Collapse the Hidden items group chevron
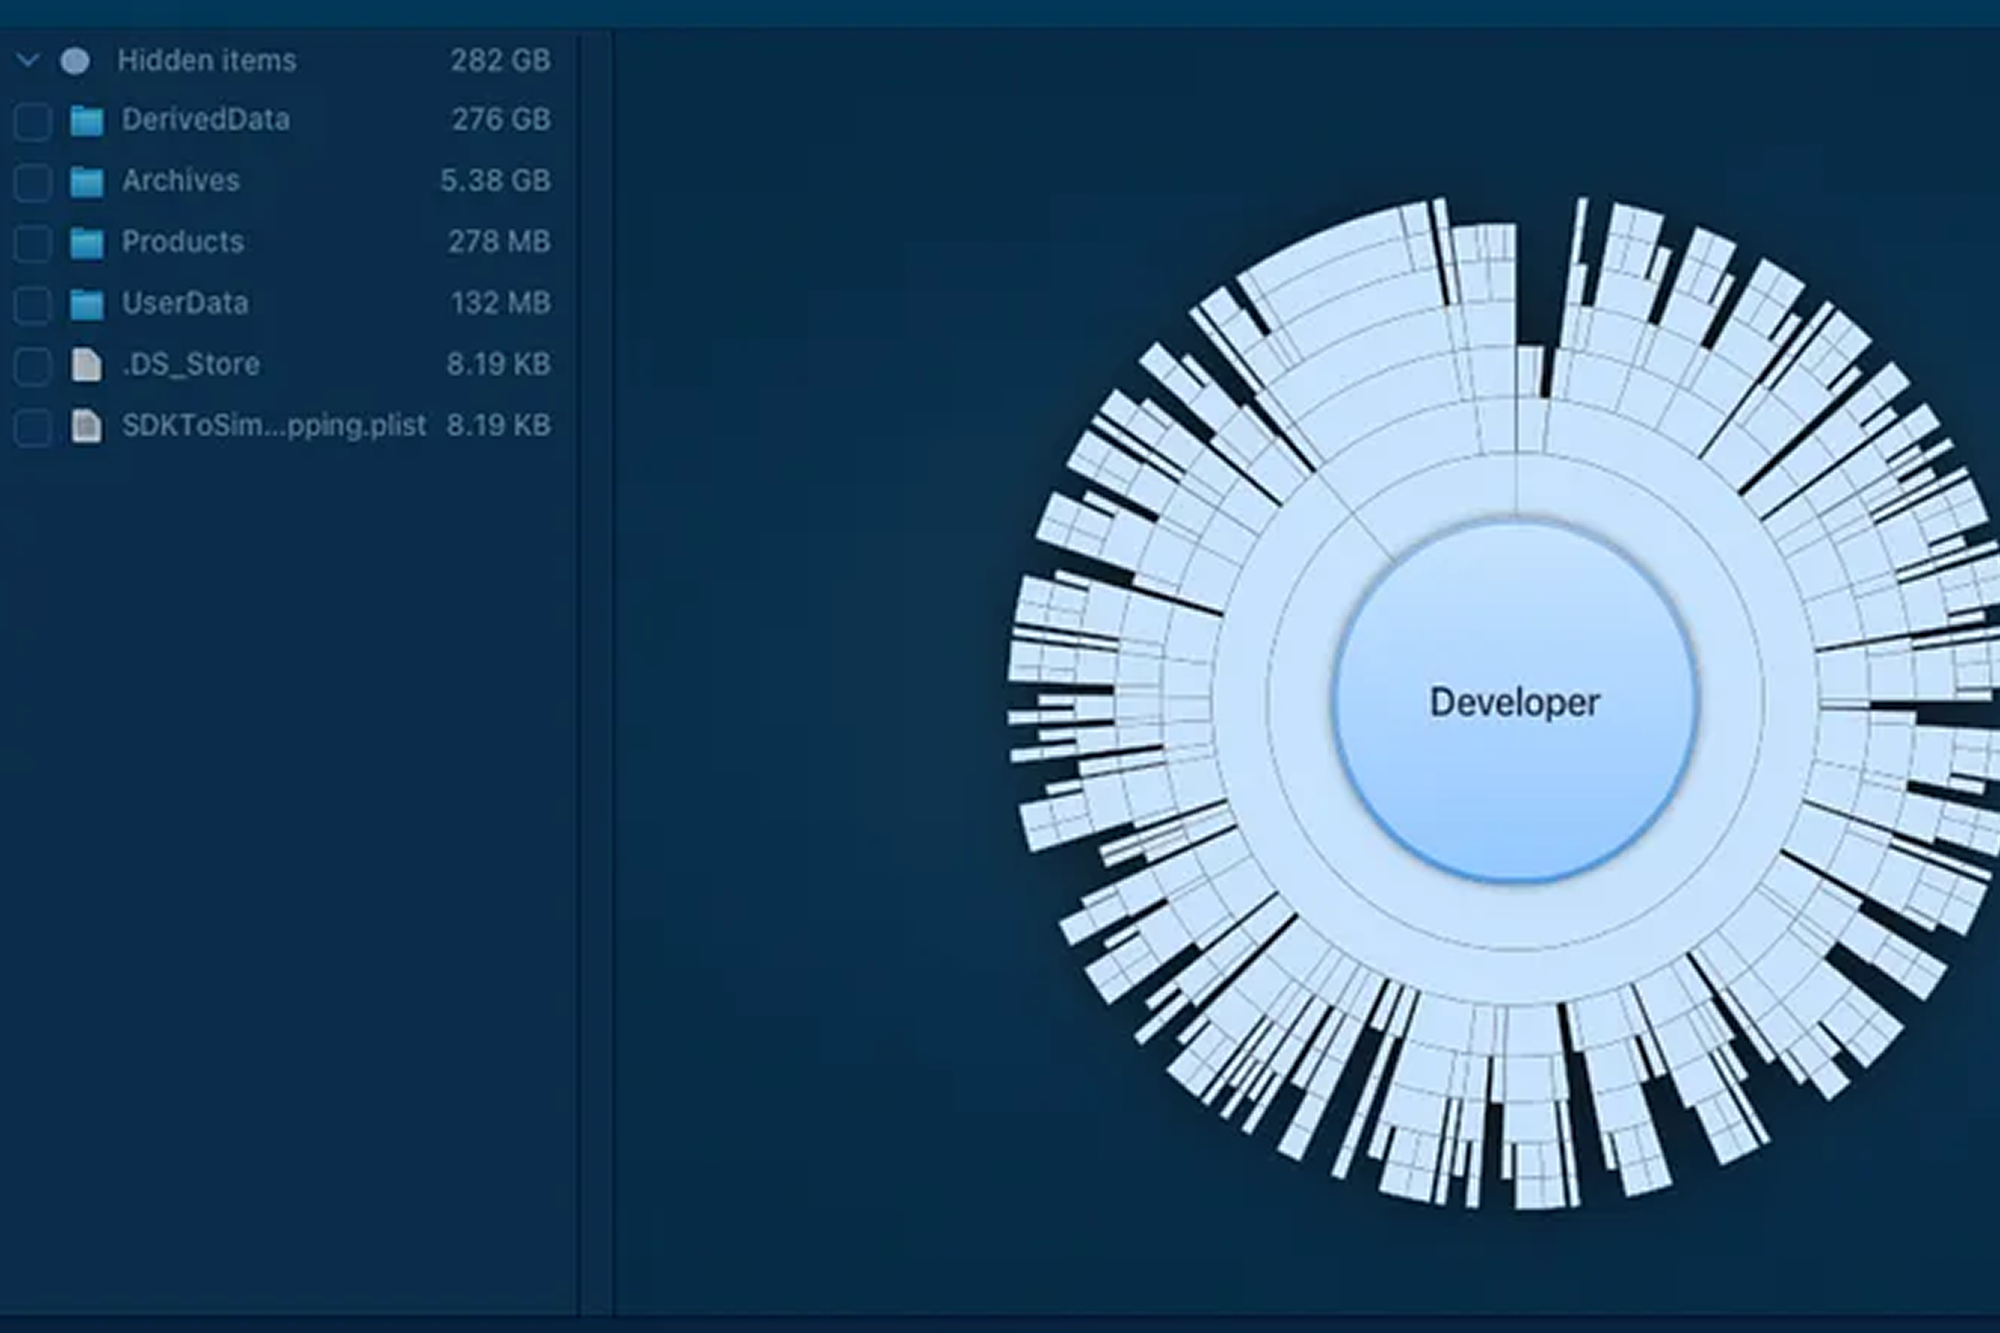The height and width of the screenshot is (1333, 2000). click(x=28, y=61)
